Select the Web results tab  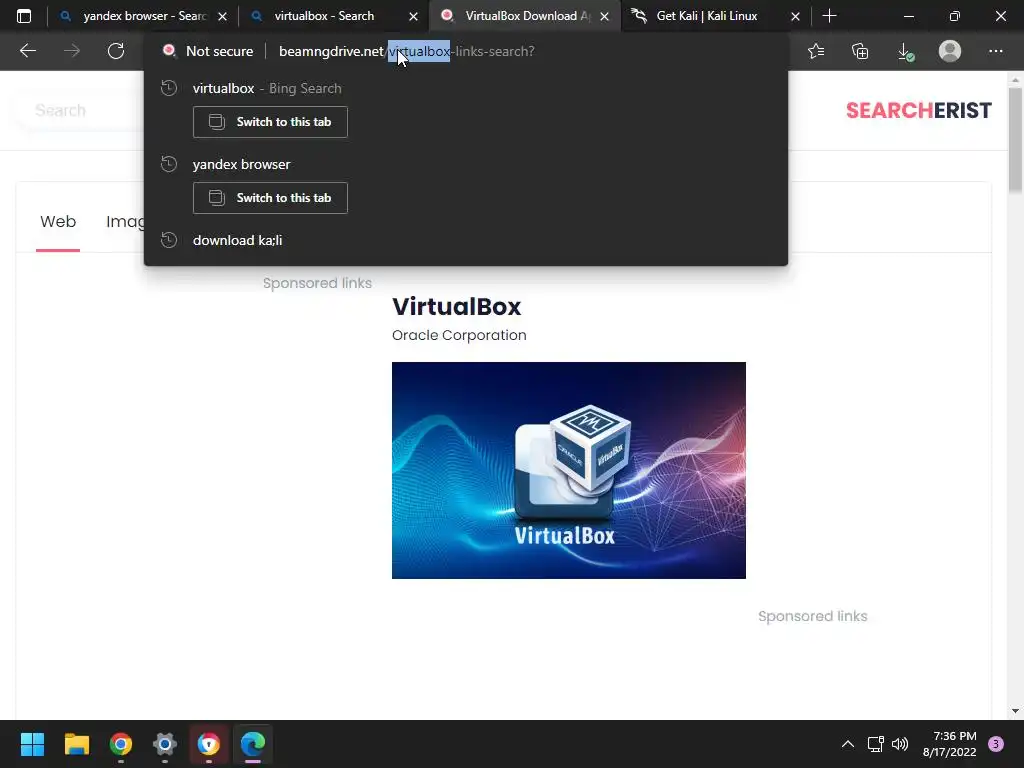[58, 222]
